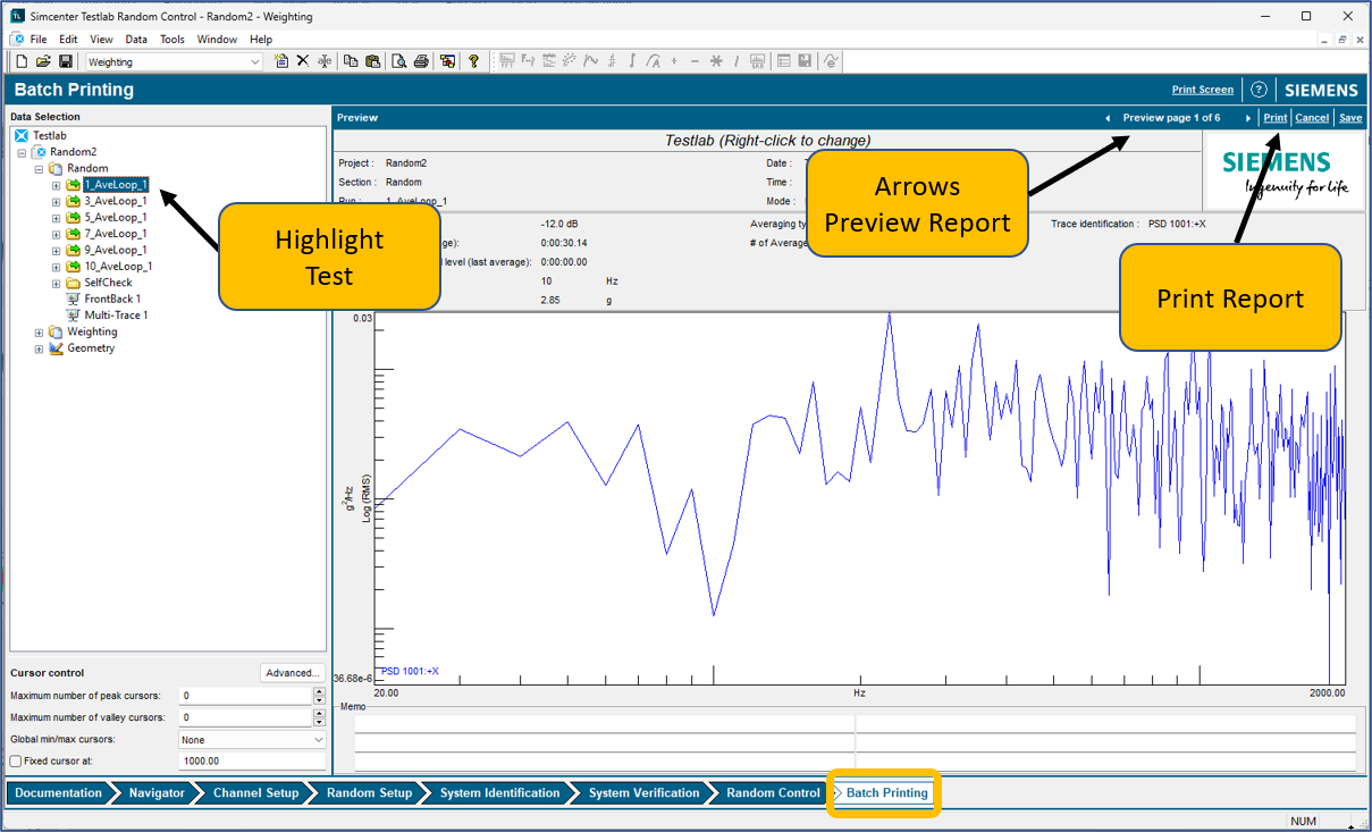This screenshot has height=832, width=1372.
Task: Click the Print link in Preview bar
Action: click(1275, 118)
